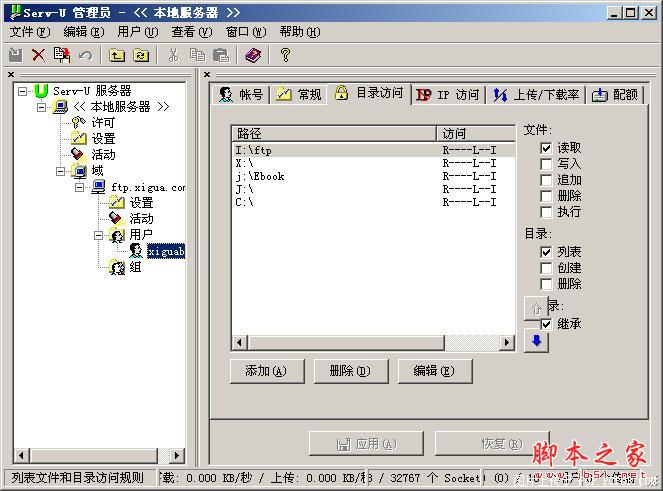
Task: Open the 用户(U) menu
Action: coord(138,32)
